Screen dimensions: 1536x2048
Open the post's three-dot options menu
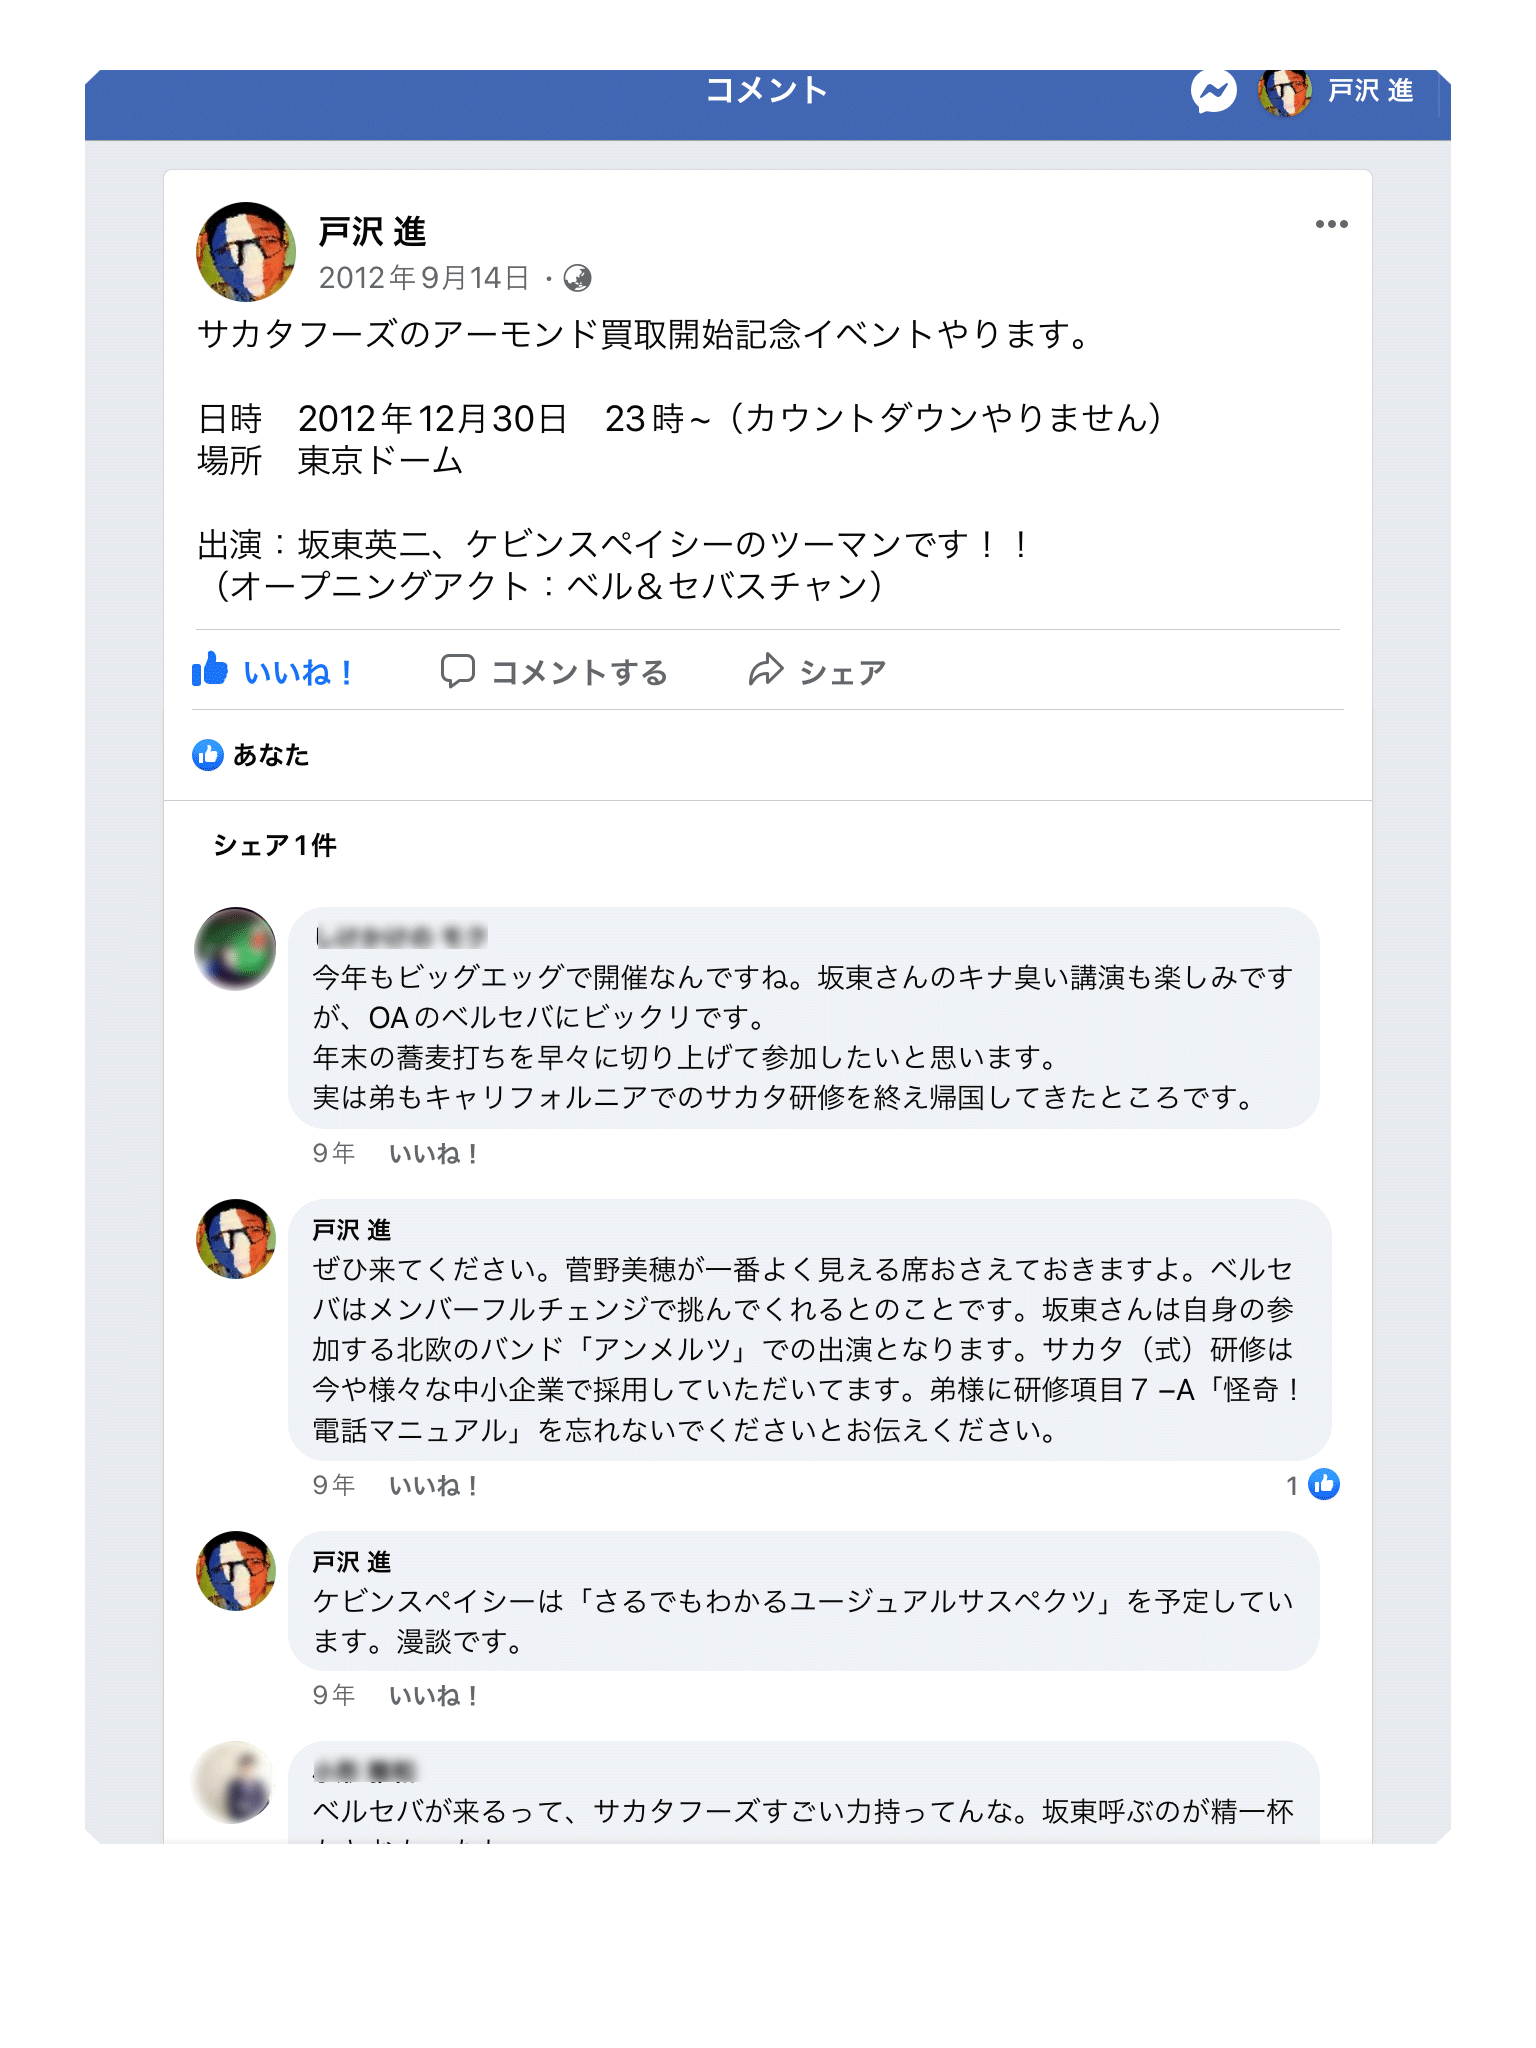[x=1331, y=224]
